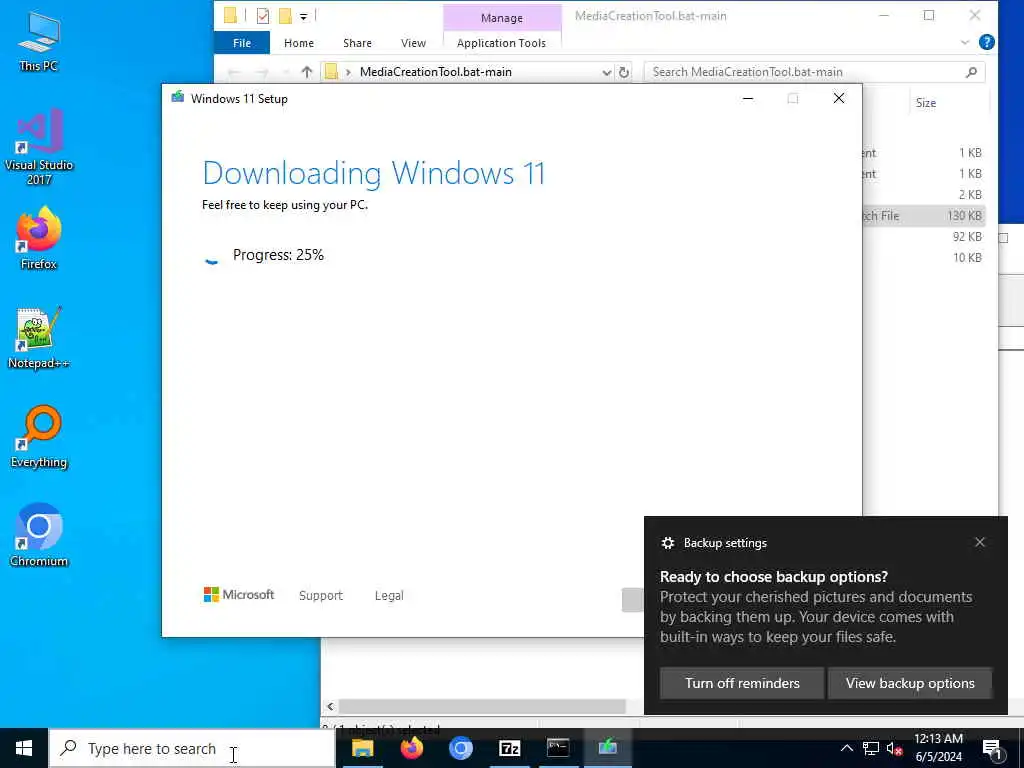Select the 10 KB file row
Image resolution: width=1024 pixels, height=768 pixels.
tap(923, 257)
